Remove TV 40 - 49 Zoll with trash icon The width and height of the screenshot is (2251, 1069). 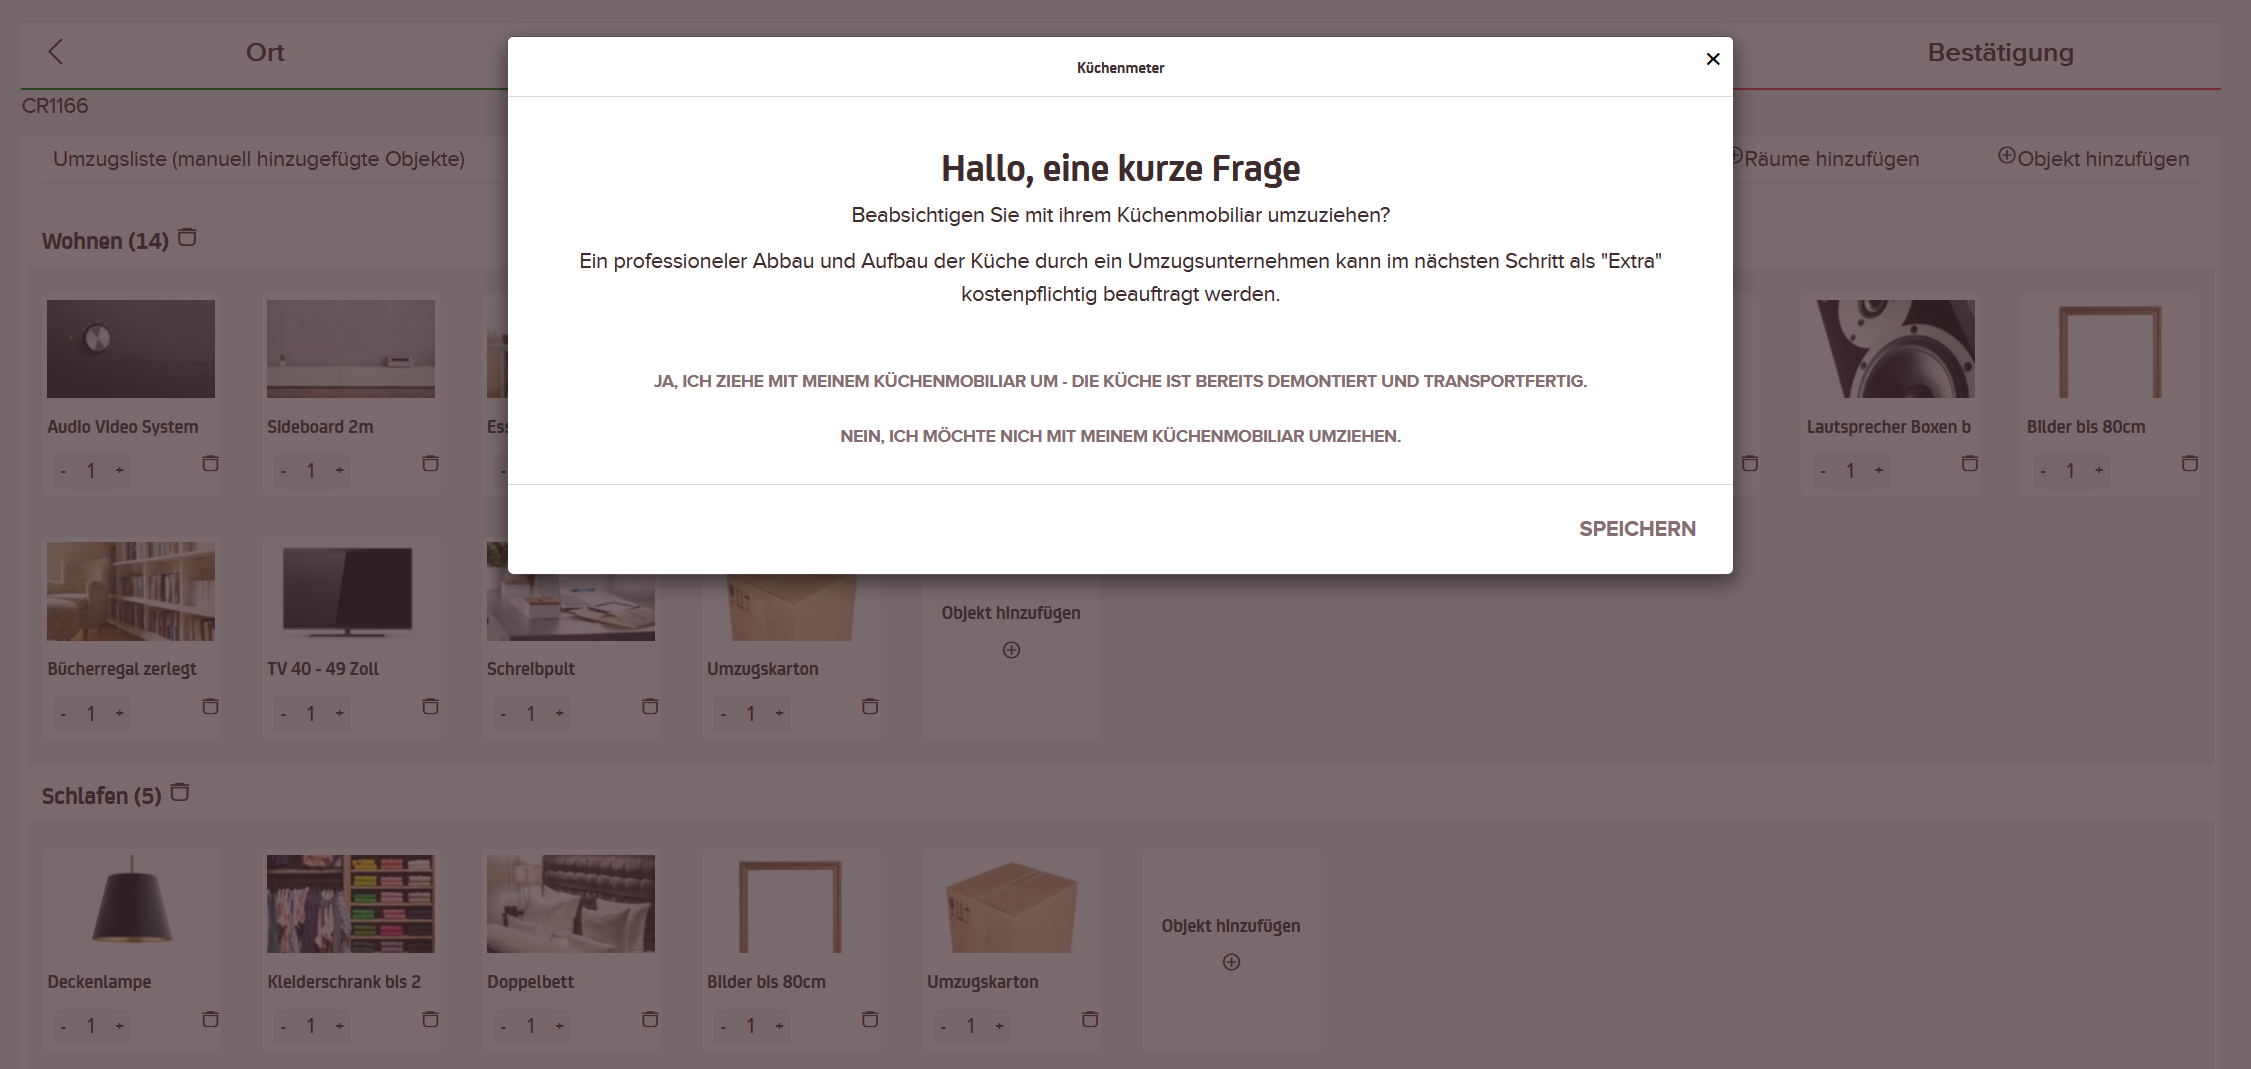(x=430, y=706)
